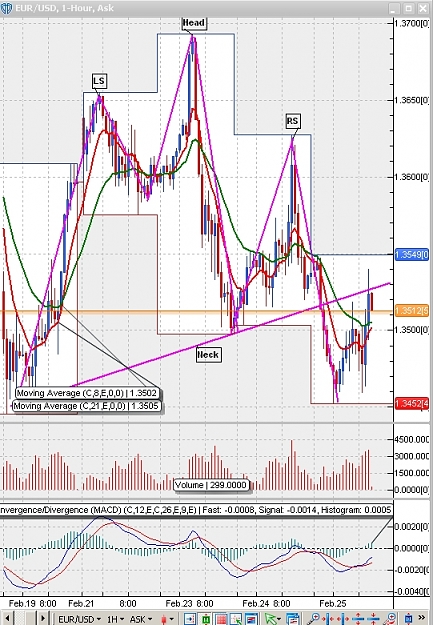433x625 pixels.
Task: Click the Feb.19 8:00 time axis label
Action: pyautogui.click(x=32, y=603)
